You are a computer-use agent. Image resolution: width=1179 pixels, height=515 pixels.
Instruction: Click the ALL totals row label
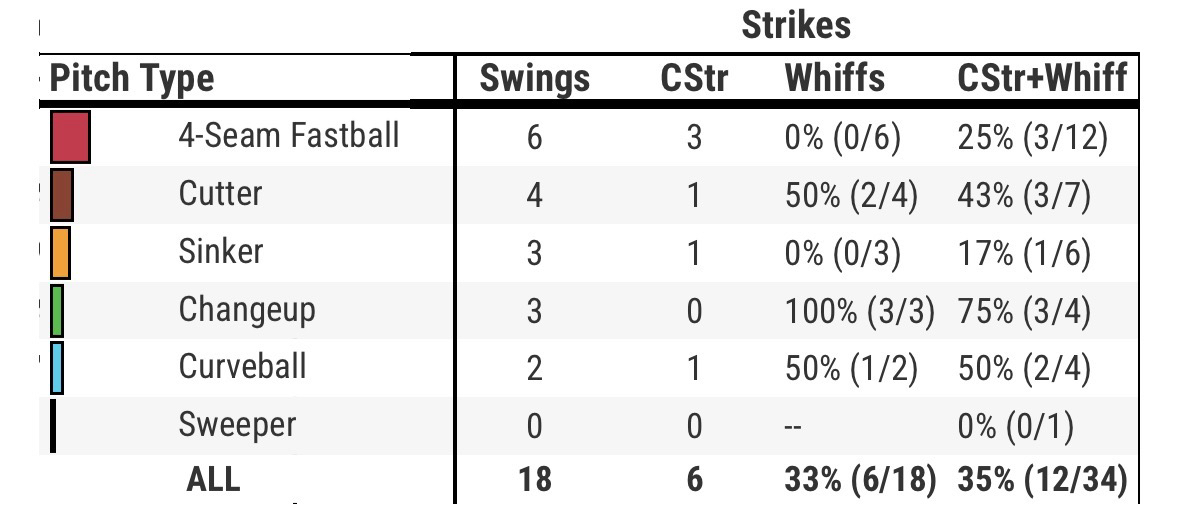point(213,480)
